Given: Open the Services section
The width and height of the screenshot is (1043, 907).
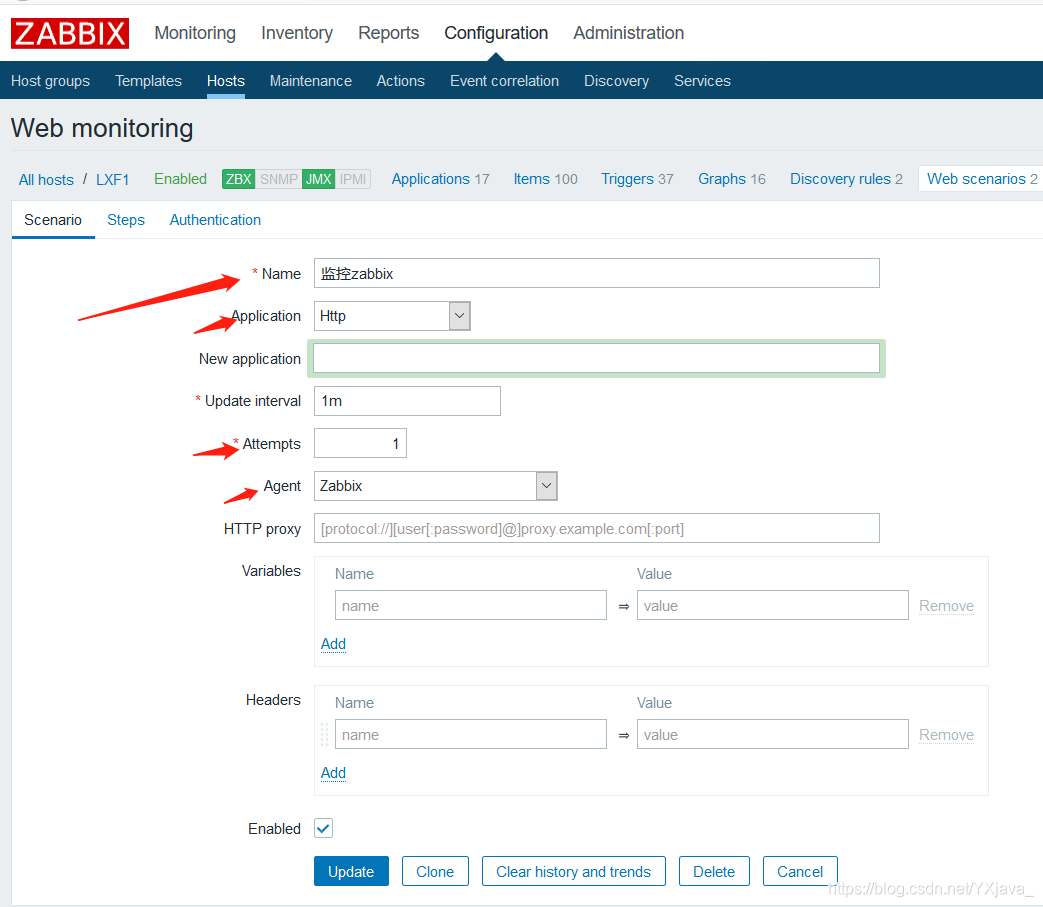Looking at the screenshot, I should tap(702, 80).
